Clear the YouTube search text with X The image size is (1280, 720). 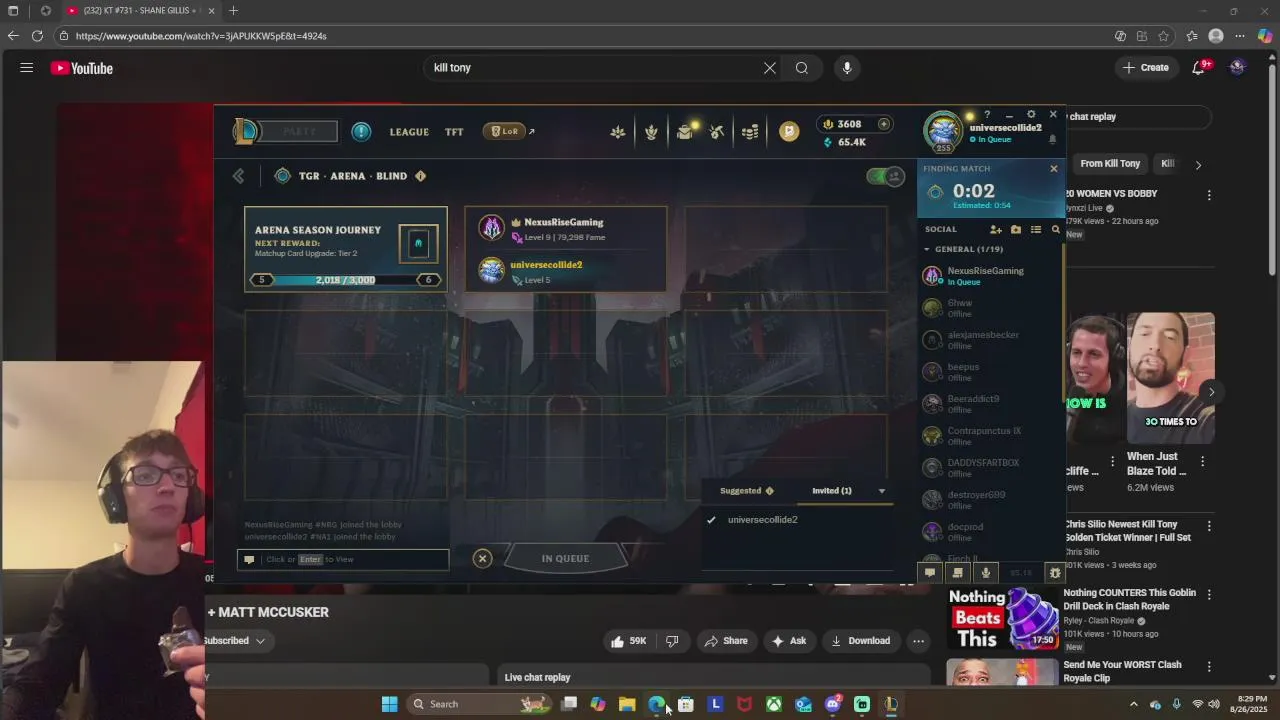(770, 68)
